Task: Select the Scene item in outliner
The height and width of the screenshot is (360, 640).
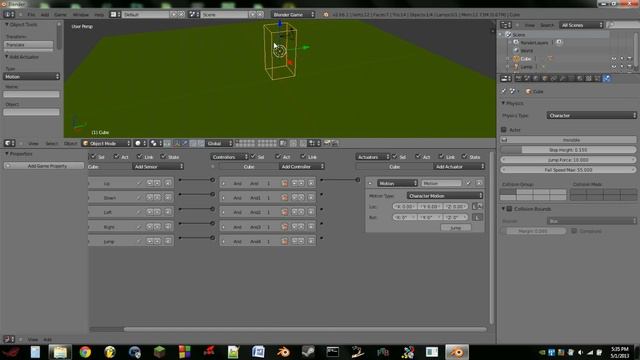Action: pos(519,35)
